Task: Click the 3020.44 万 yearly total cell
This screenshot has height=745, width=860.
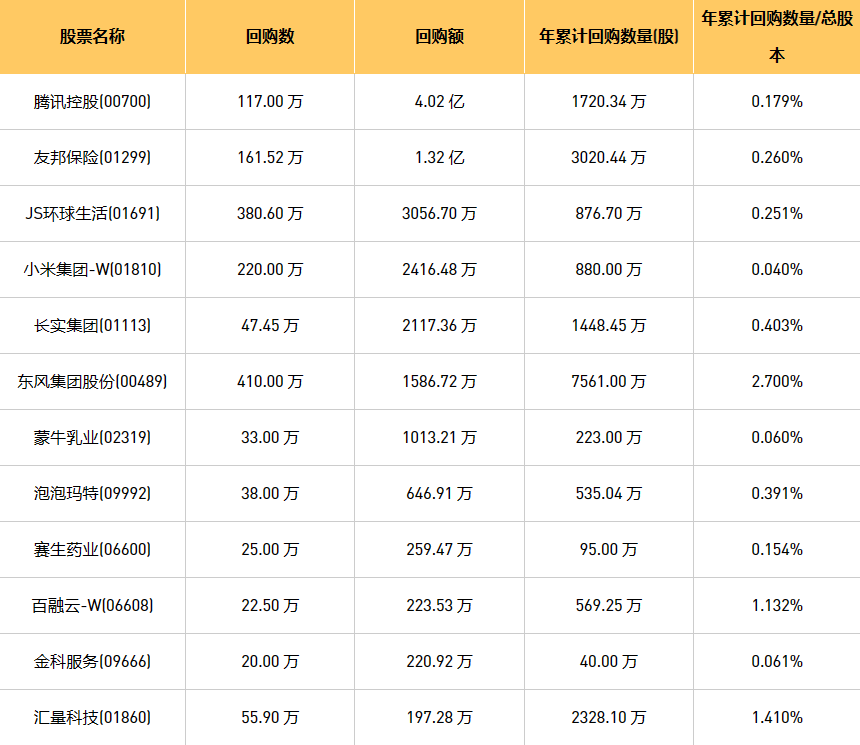Action: [609, 157]
